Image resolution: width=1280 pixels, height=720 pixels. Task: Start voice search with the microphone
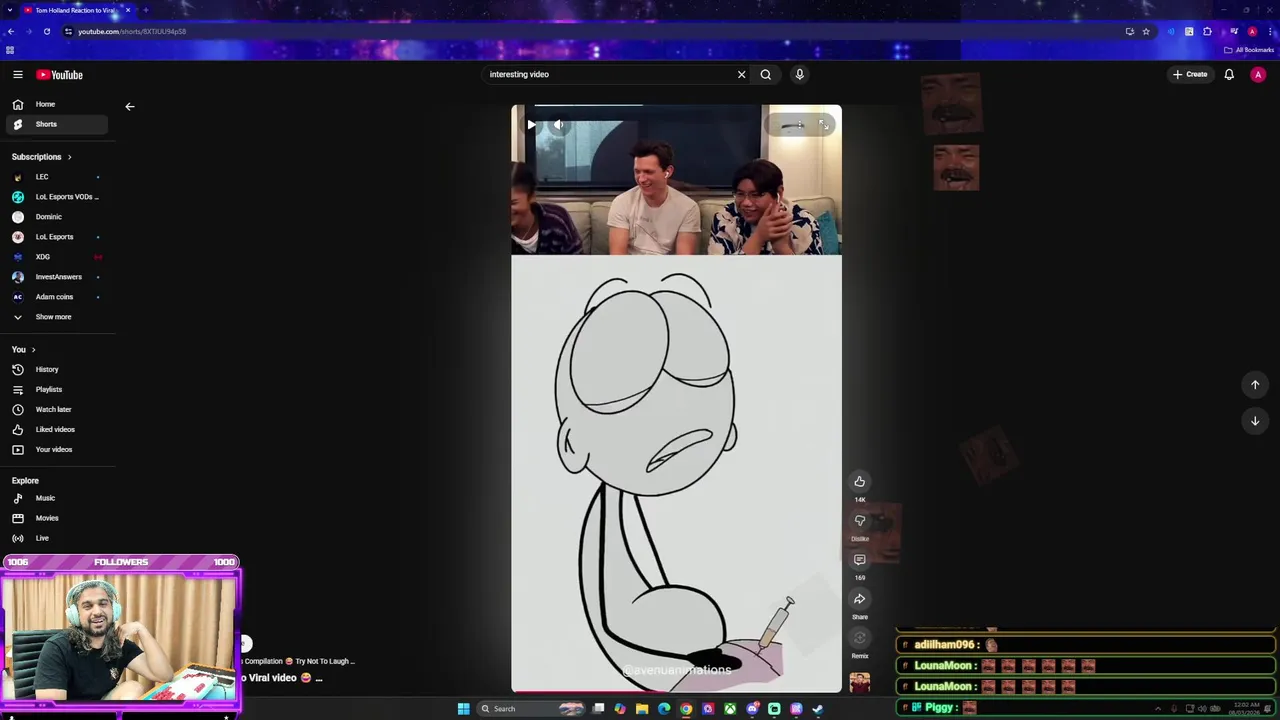pos(799,74)
